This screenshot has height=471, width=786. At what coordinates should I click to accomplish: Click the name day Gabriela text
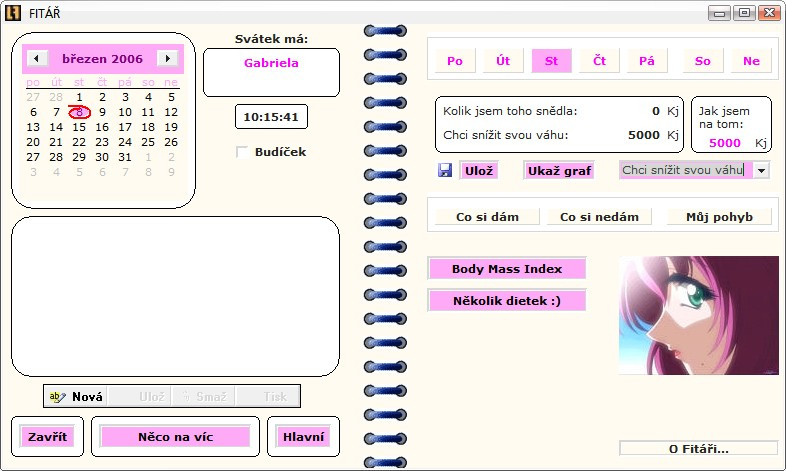(271, 63)
